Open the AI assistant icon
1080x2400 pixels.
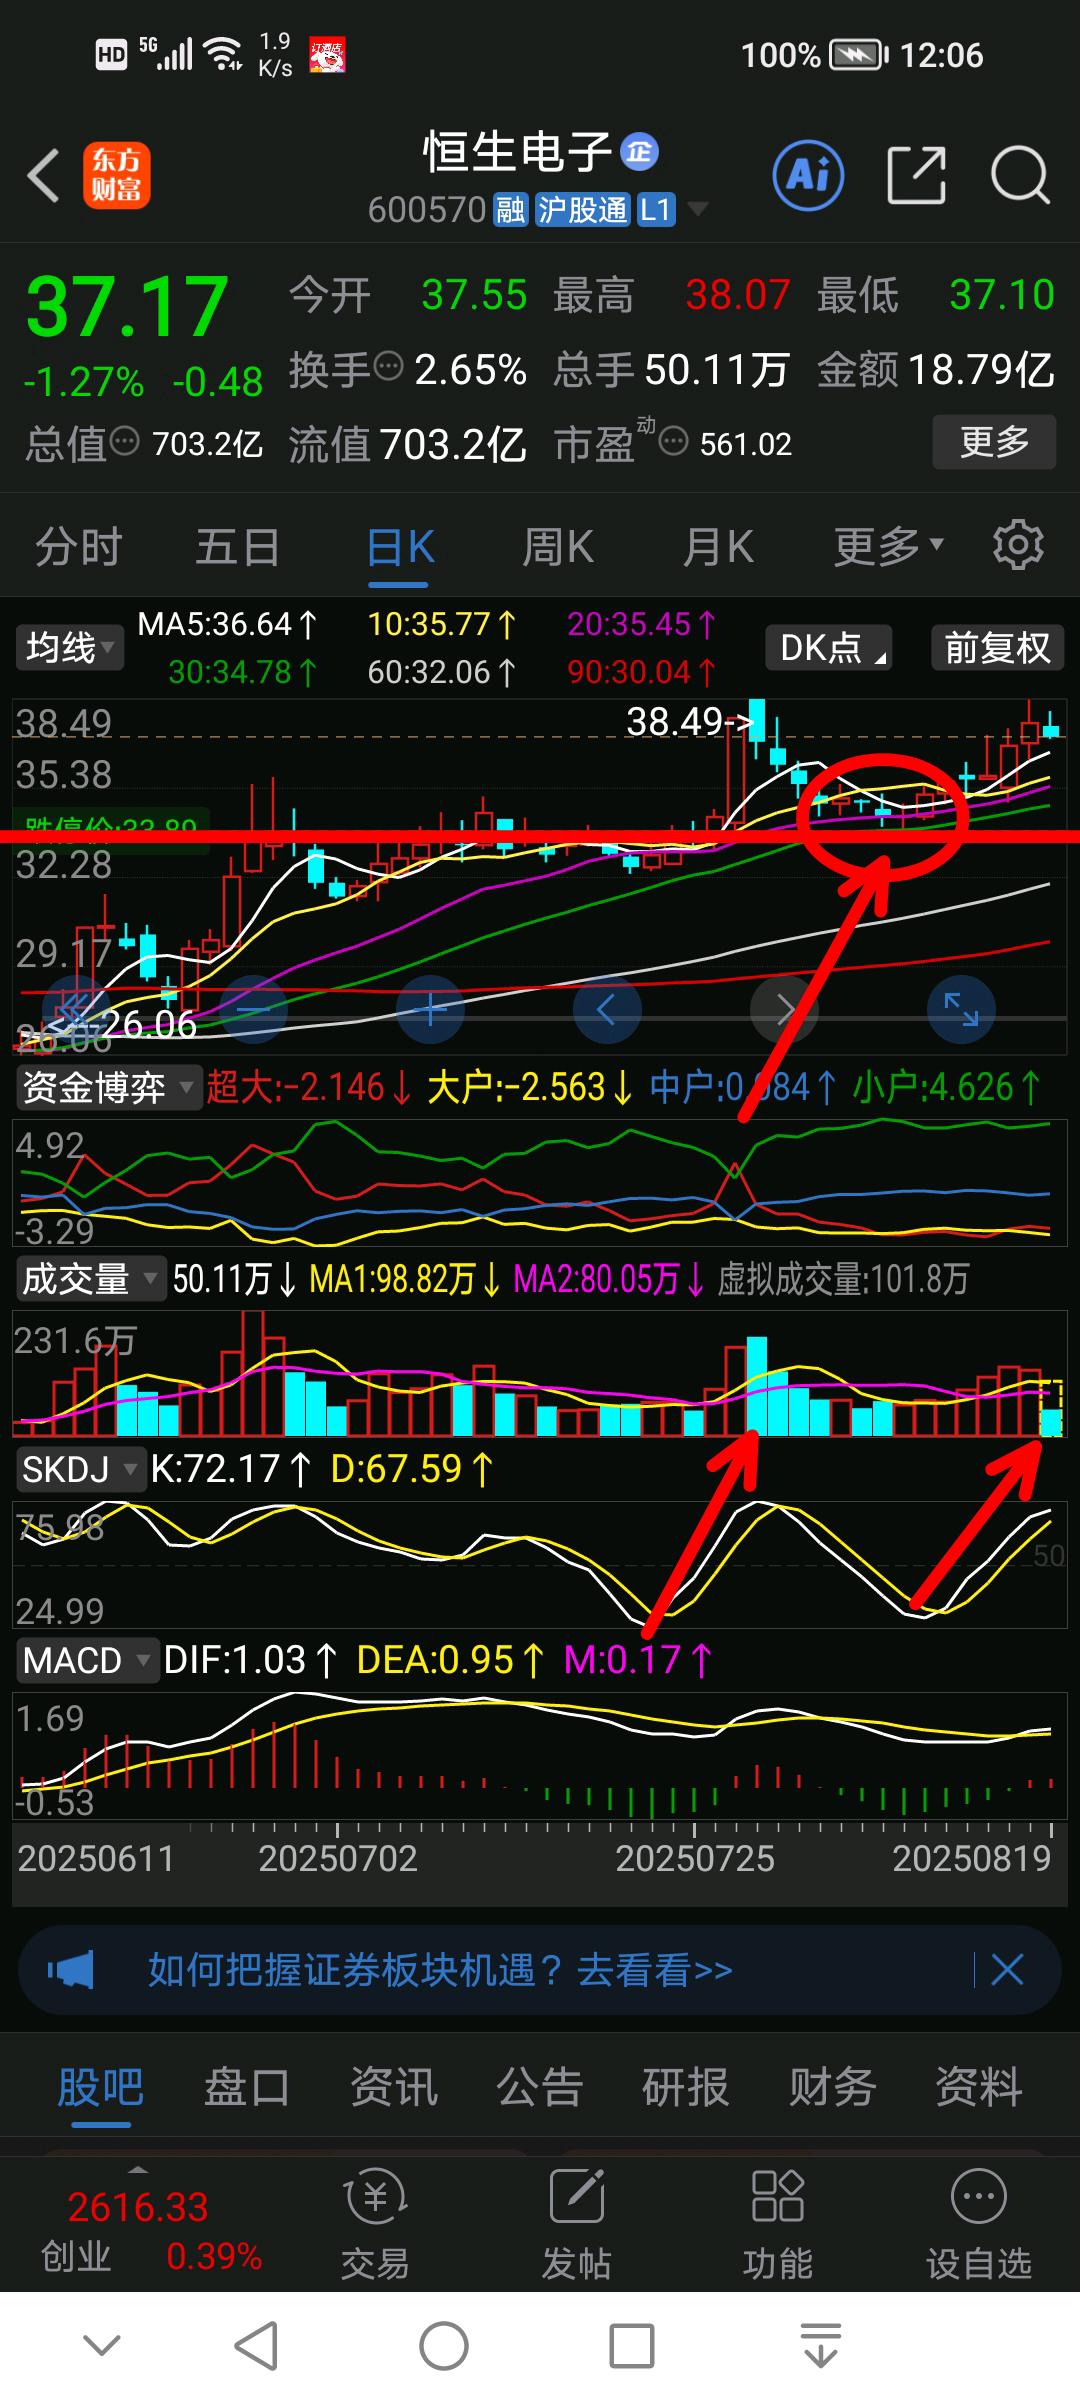tap(808, 175)
